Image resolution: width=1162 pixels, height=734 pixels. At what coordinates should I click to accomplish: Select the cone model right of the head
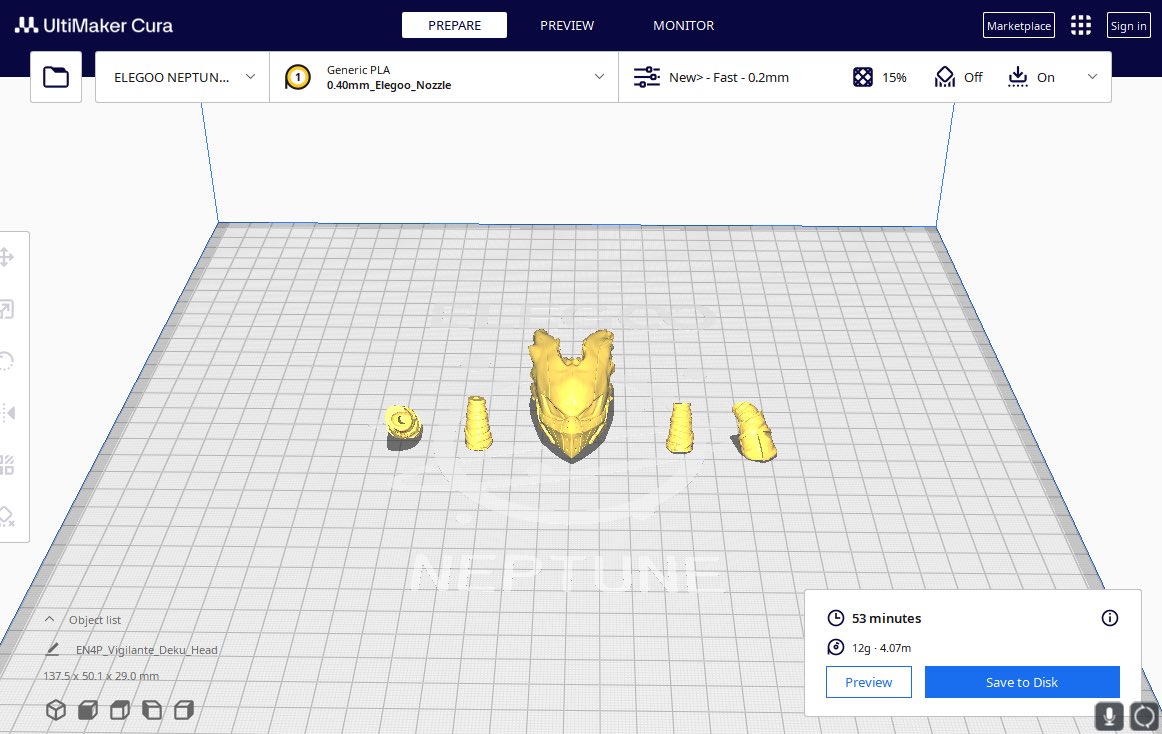pyautogui.click(x=680, y=427)
